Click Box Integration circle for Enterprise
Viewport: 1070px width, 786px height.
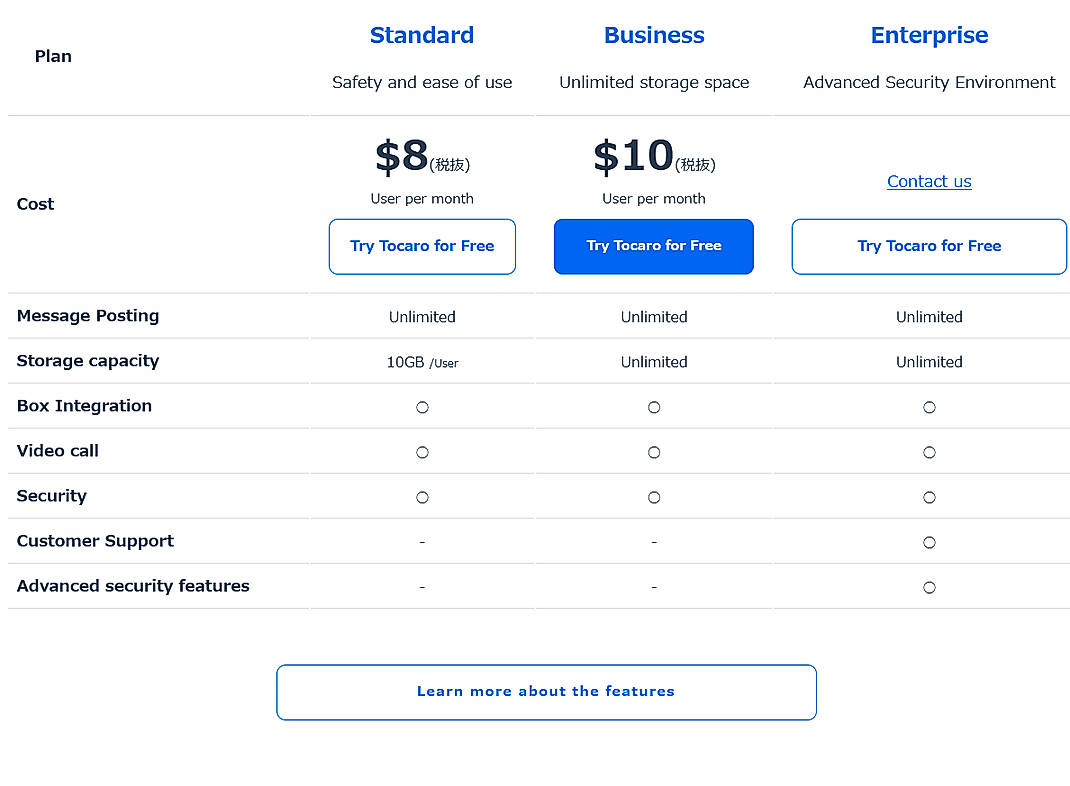(x=929, y=407)
